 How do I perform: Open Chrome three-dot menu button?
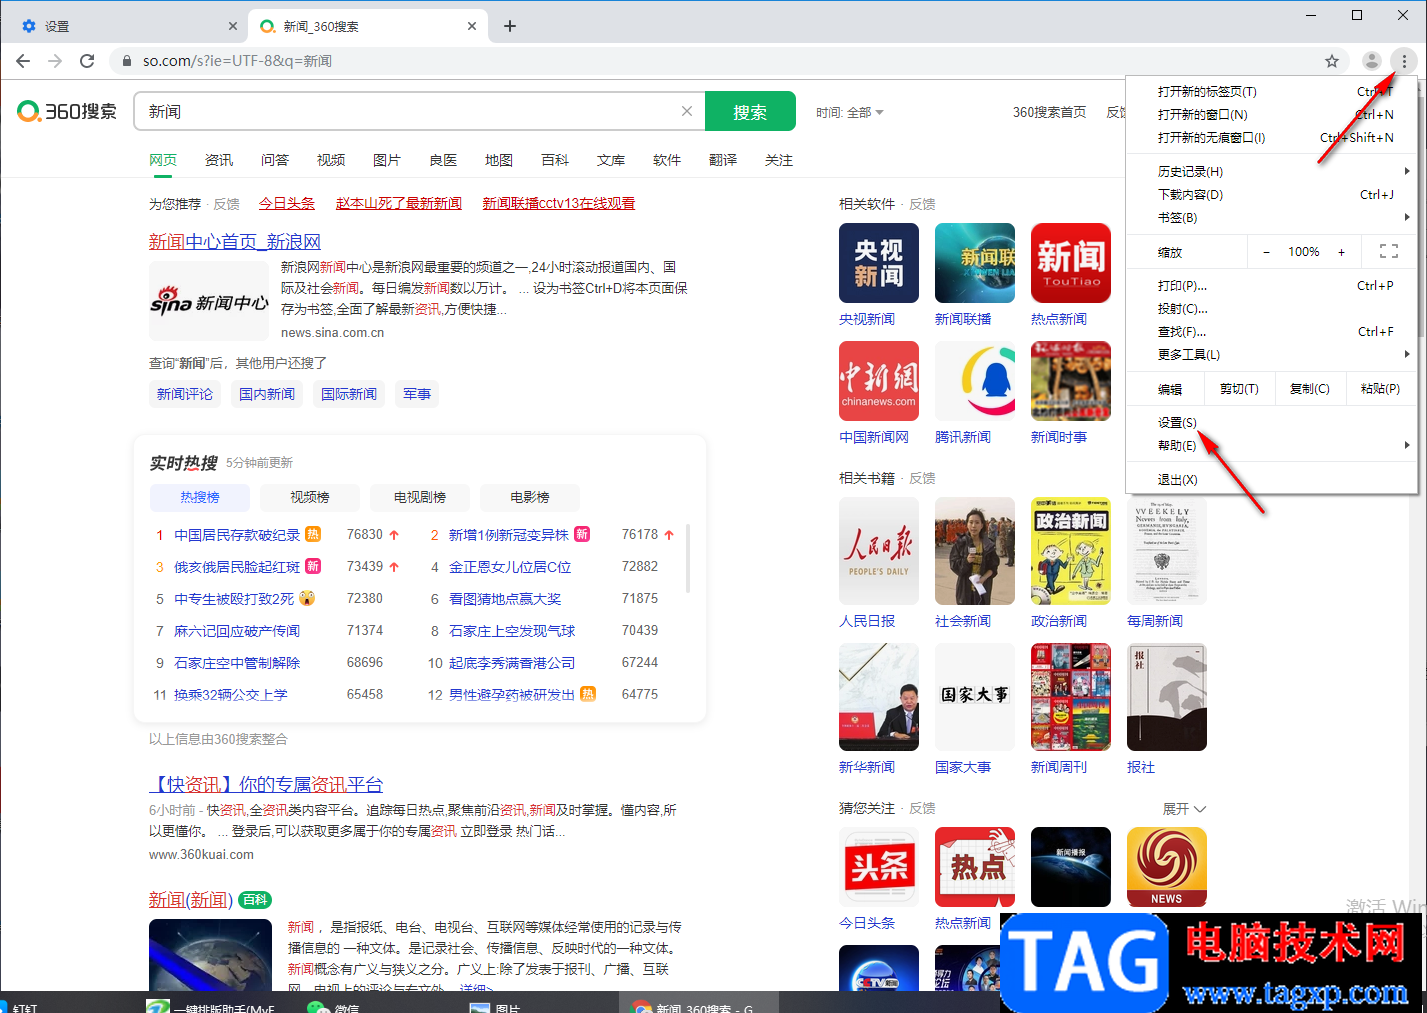pos(1404,61)
